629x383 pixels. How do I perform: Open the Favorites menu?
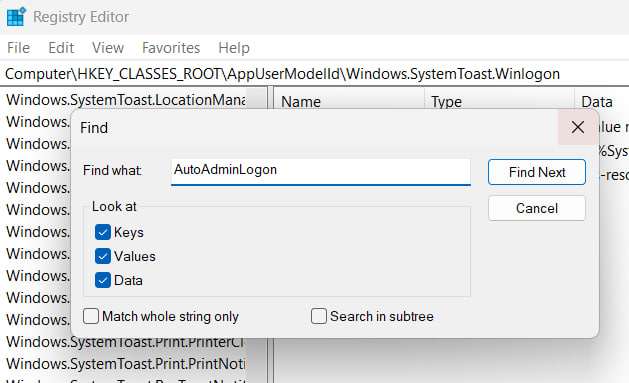[171, 48]
